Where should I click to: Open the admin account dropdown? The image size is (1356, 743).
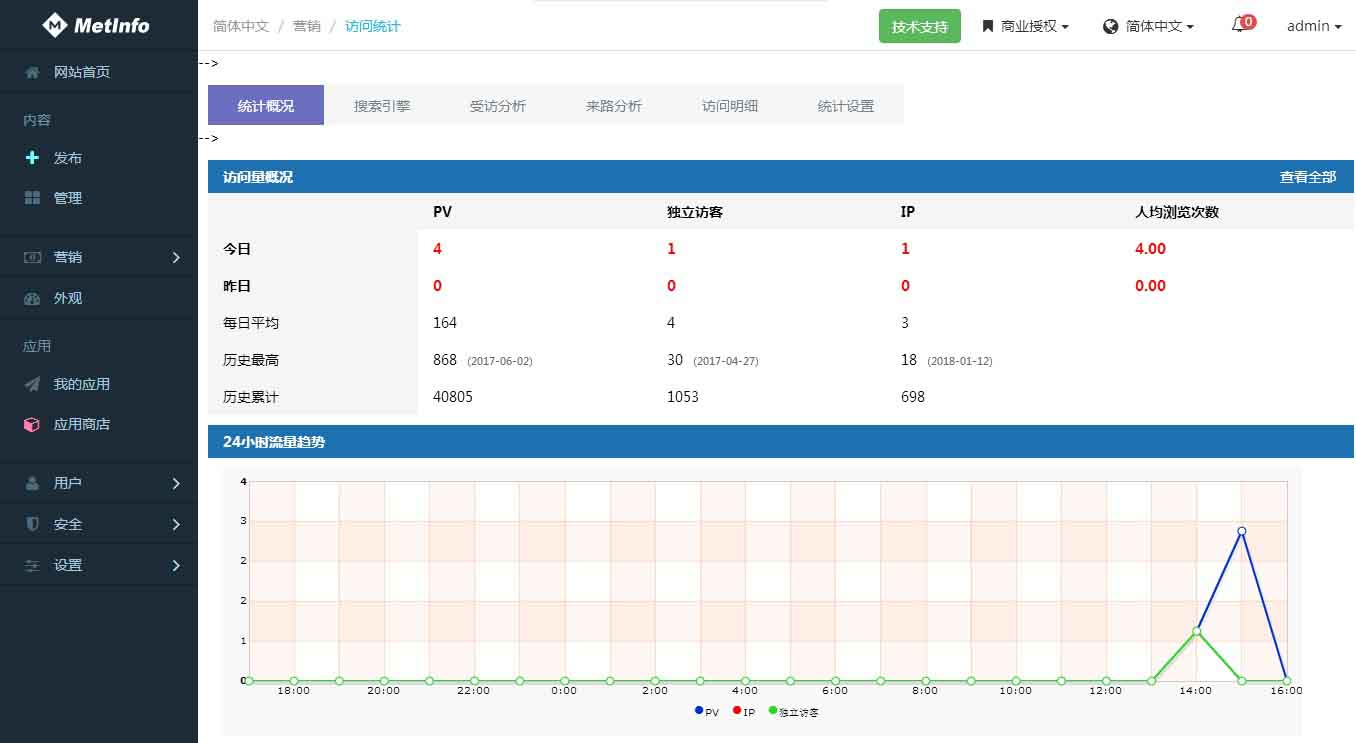[1313, 26]
